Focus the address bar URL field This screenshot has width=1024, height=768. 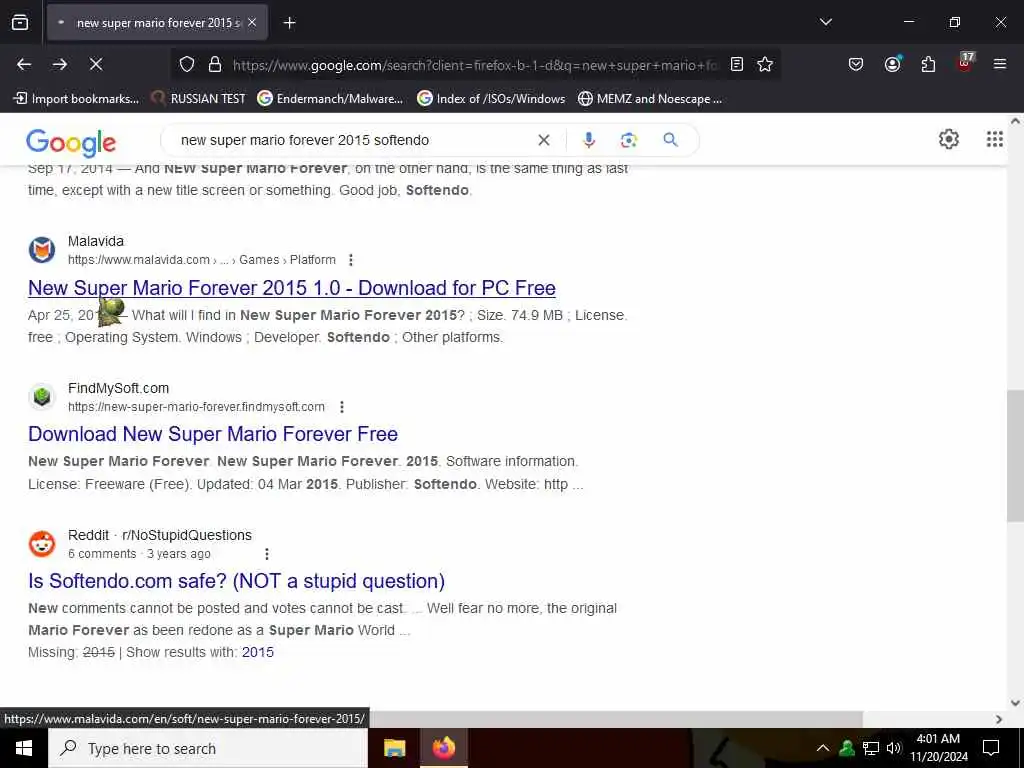click(x=475, y=65)
